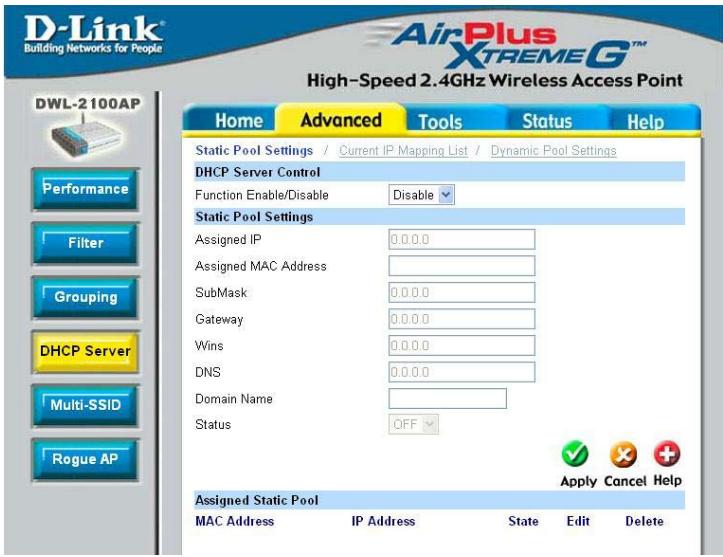723x557 pixels.
Task: Open the Filter sidebar section
Action: pyautogui.click(x=85, y=243)
